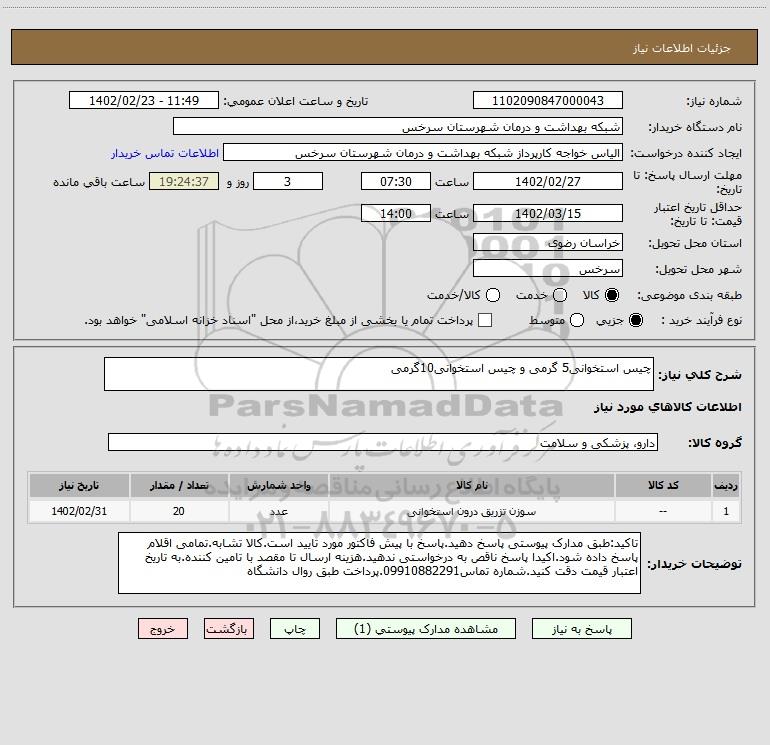
Task: Click the price validity date 1402/03/15
Action: click(548, 213)
